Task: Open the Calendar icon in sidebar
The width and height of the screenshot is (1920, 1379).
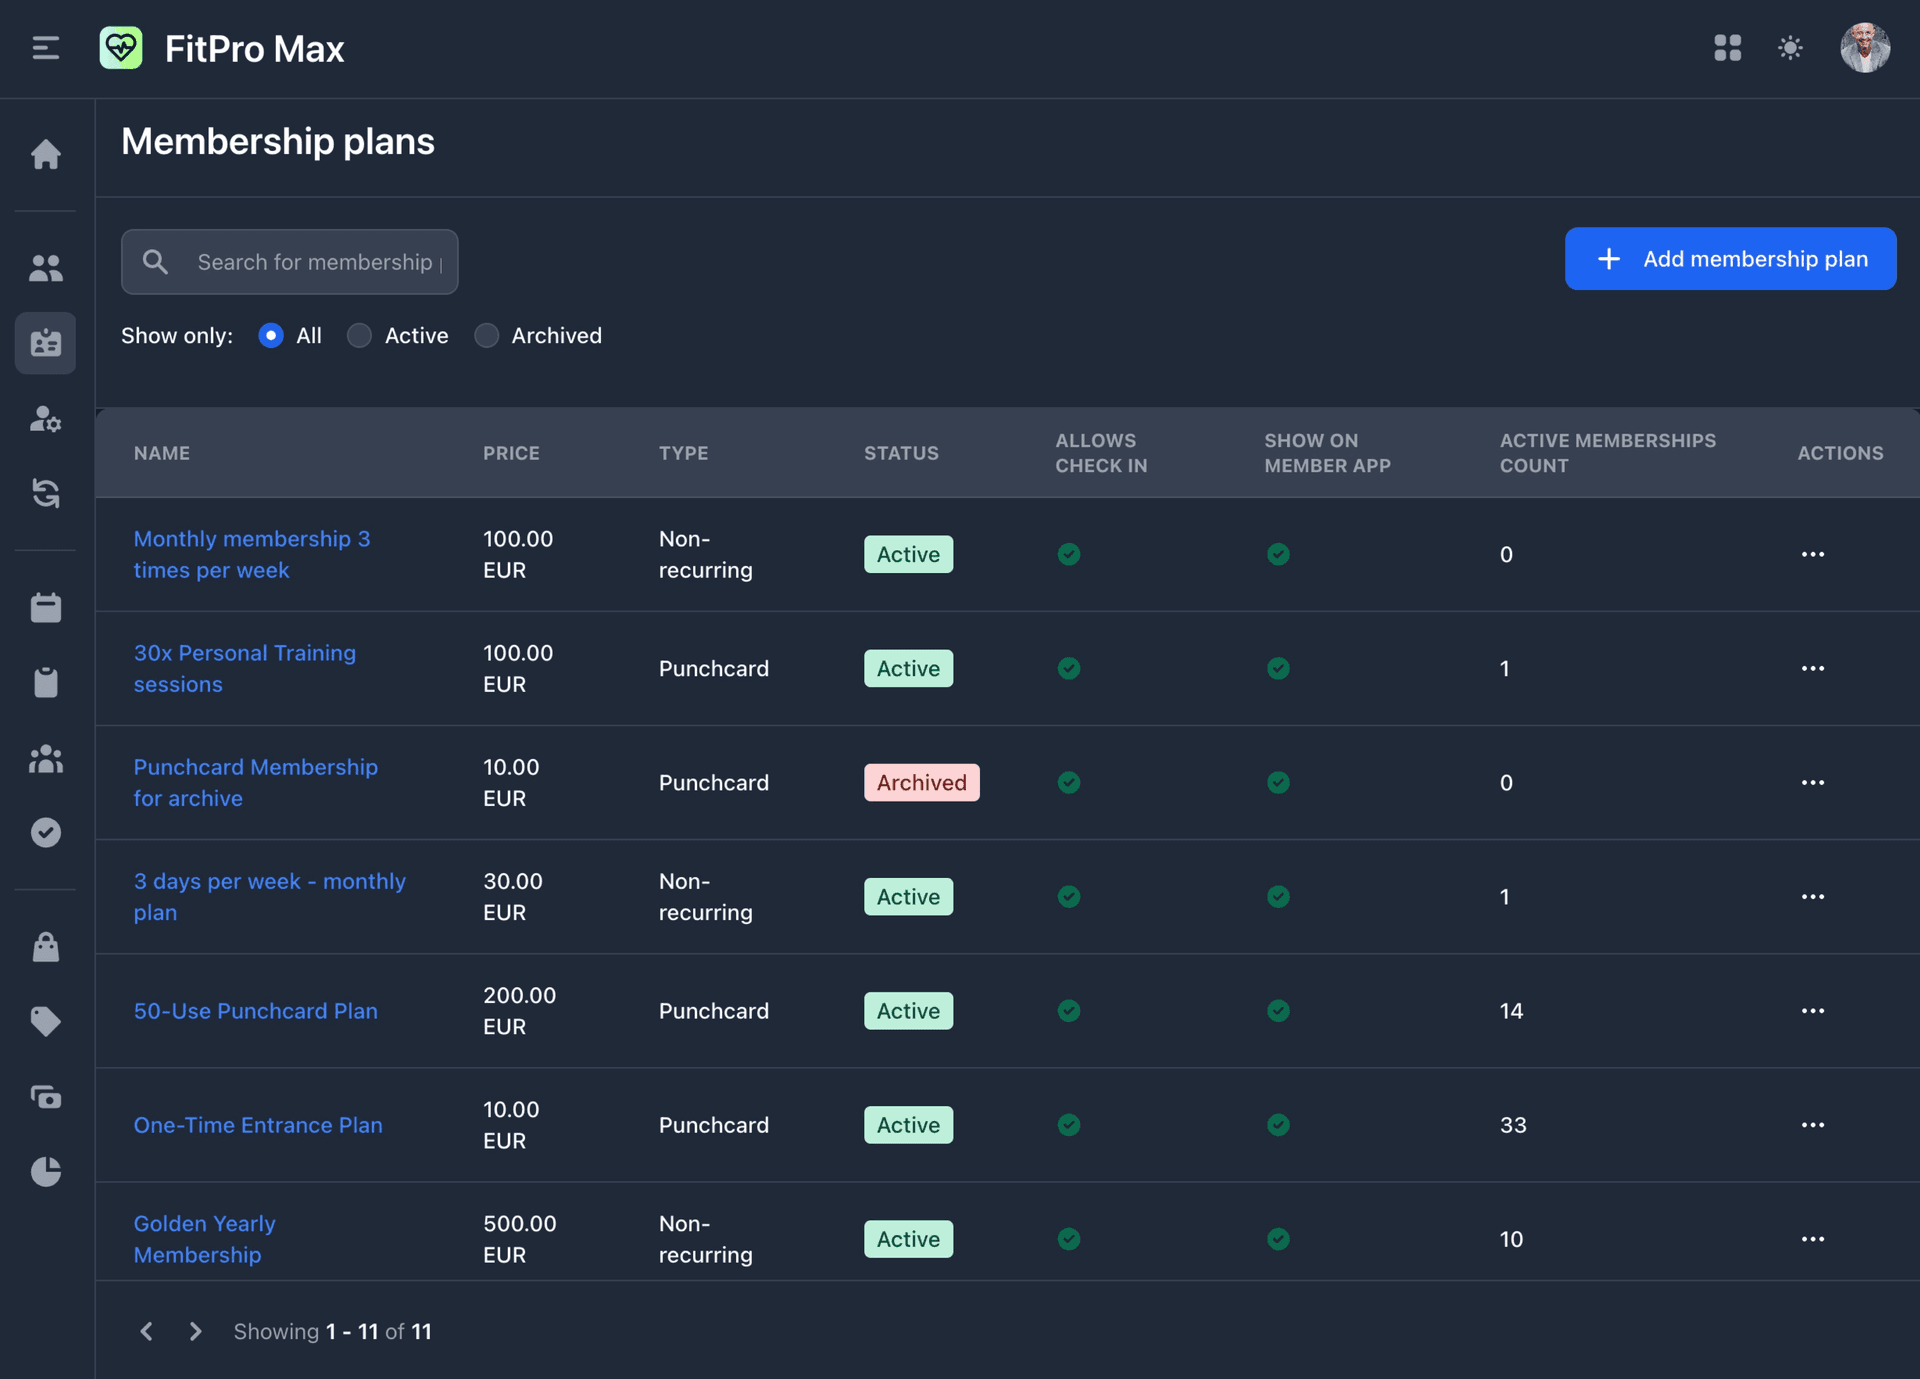Action: click(46, 607)
